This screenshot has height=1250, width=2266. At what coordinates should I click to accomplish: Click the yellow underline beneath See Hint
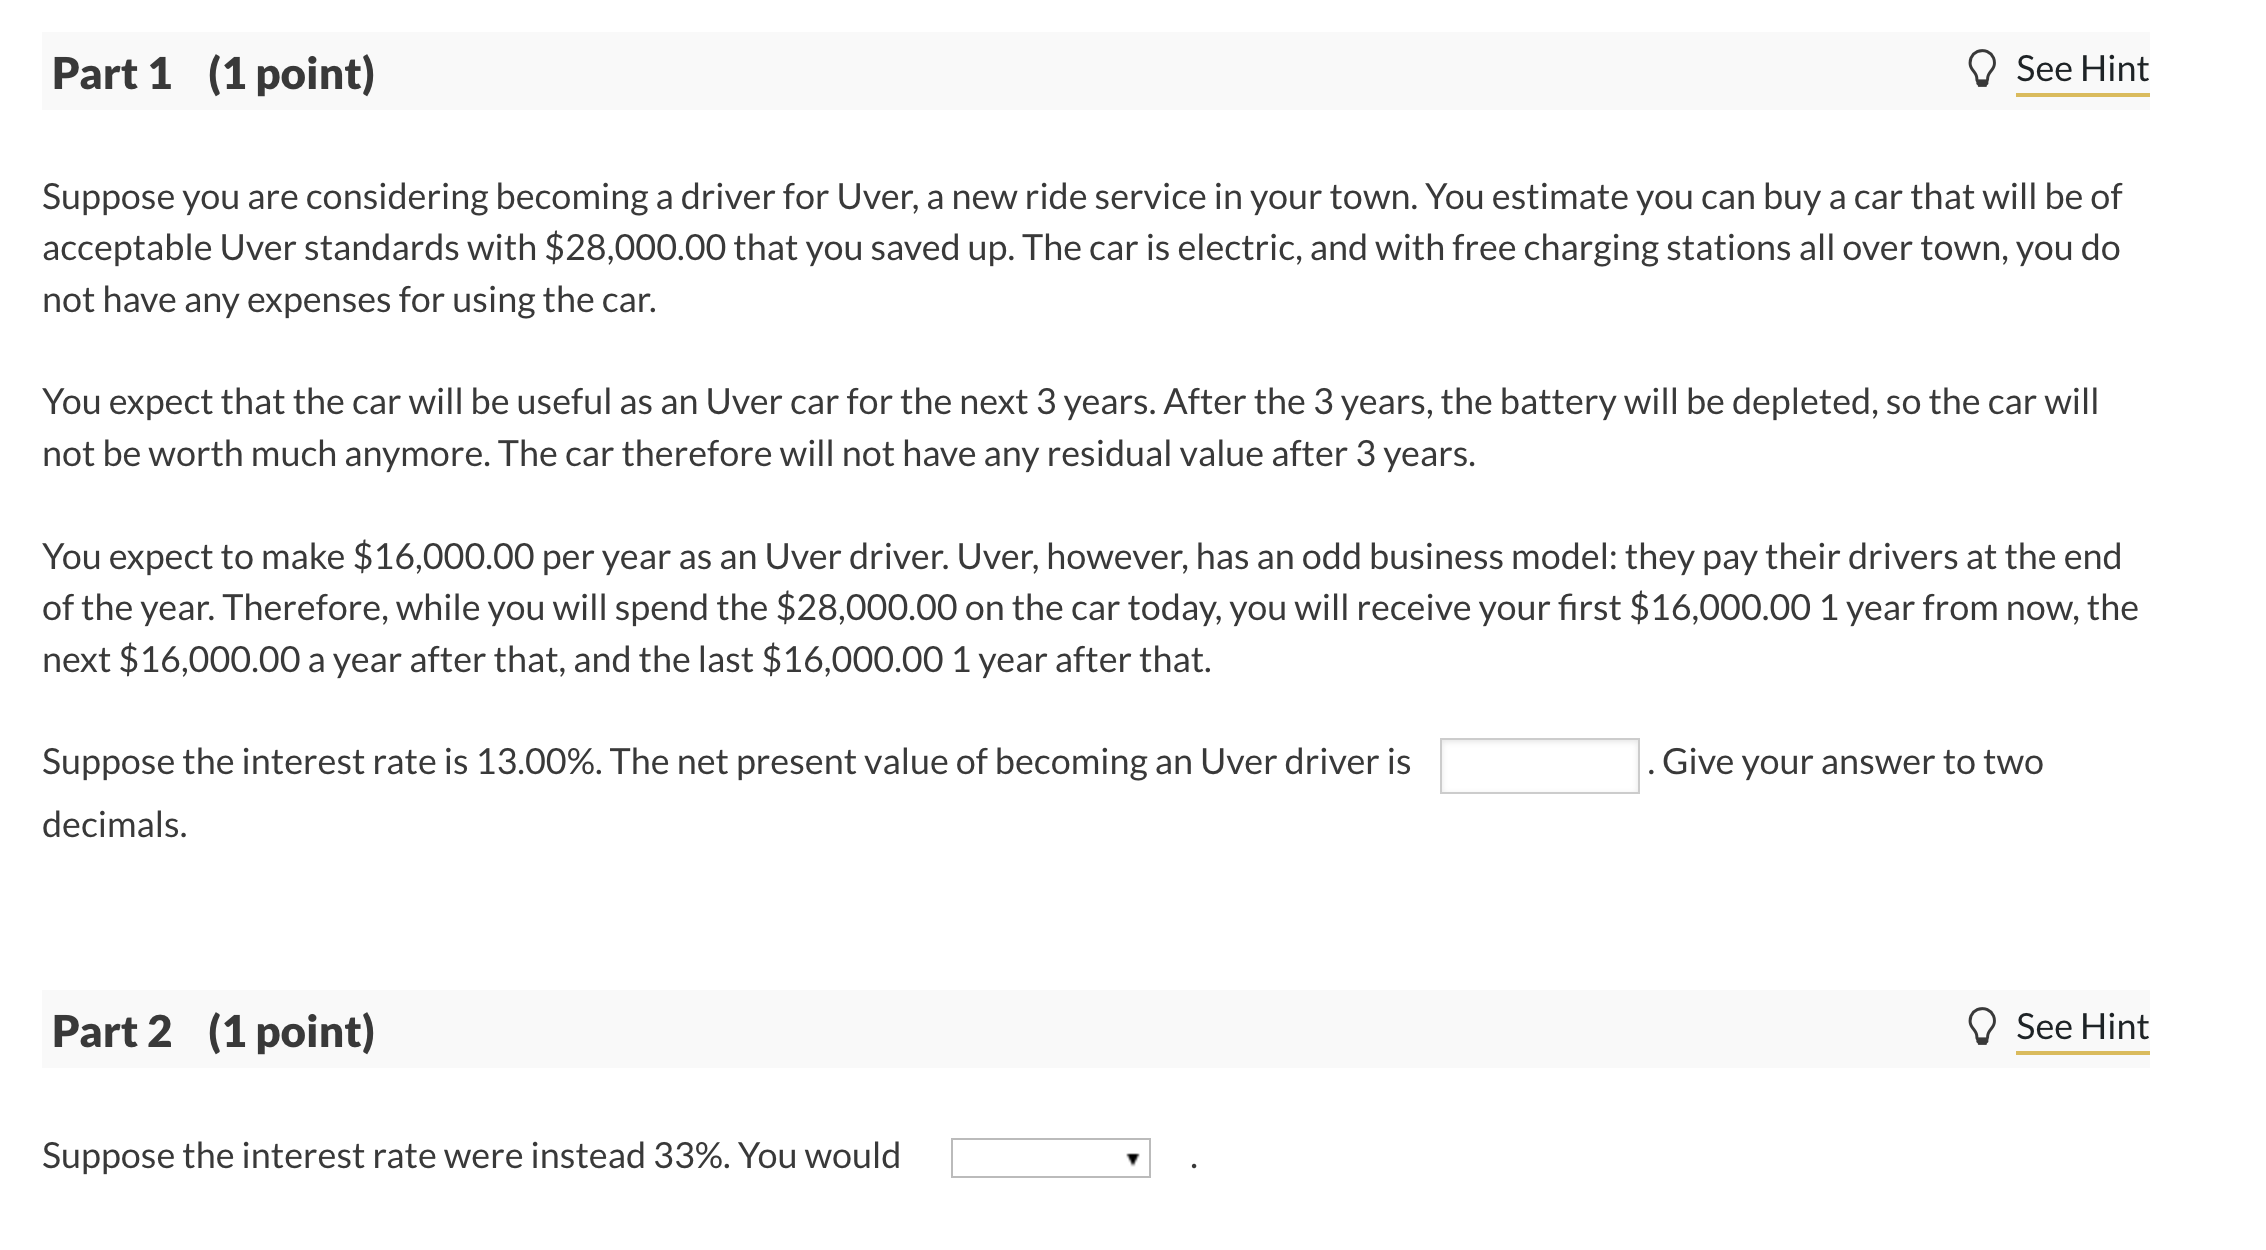[x=2081, y=94]
